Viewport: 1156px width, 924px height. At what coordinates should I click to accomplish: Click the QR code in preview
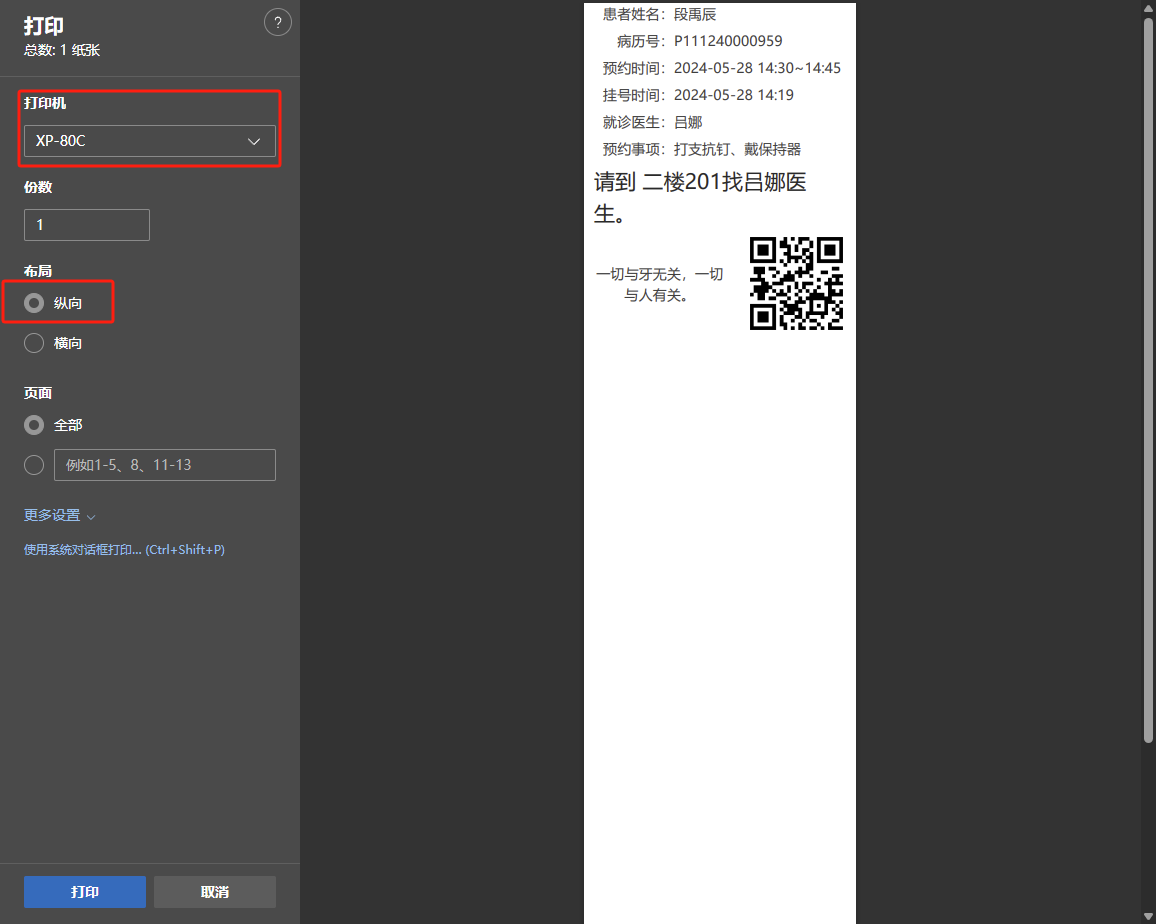(x=796, y=283)
